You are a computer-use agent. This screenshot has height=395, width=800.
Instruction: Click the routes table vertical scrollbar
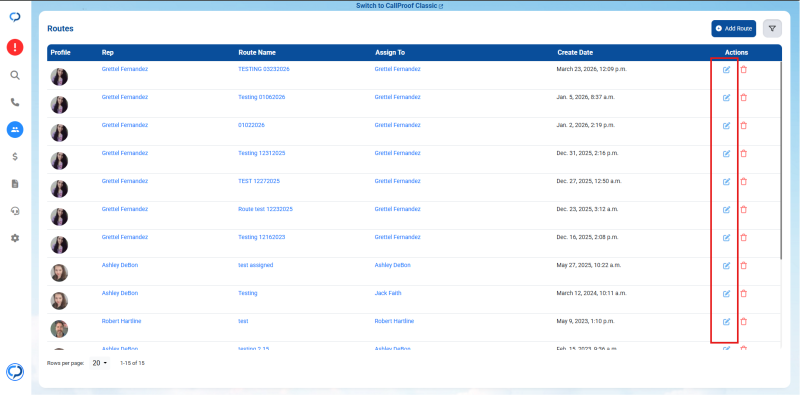point(781,160)
